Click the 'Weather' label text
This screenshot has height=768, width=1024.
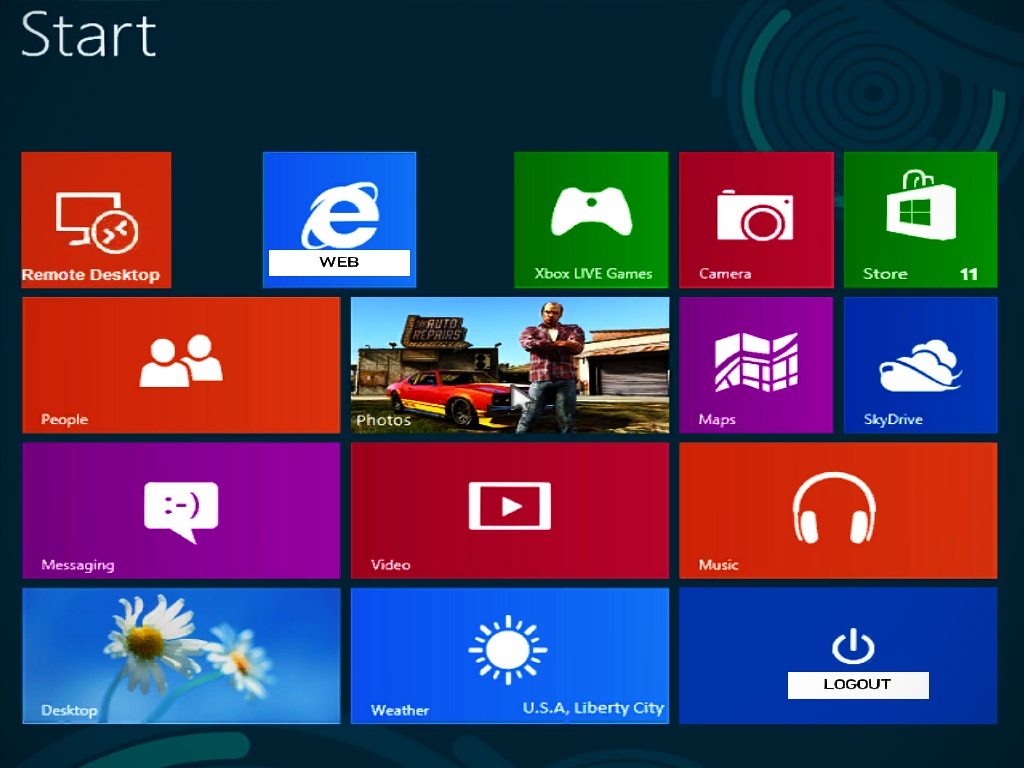(x=400, y=711)
